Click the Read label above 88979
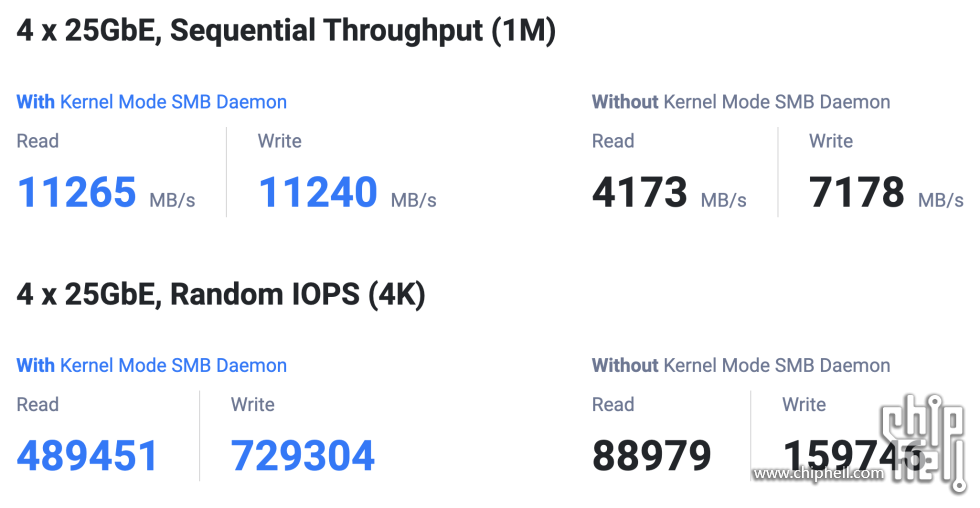The height and width of the screenshot is (508, 980). (613, 405)
